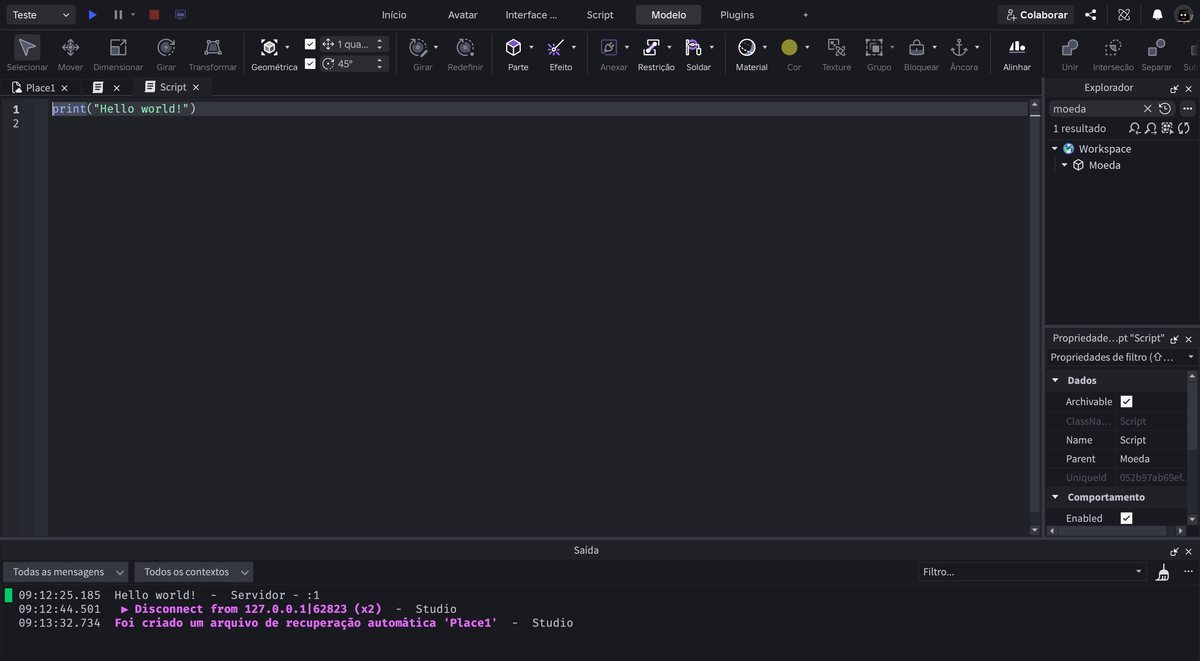The image size is (1200, 661).
Task: Open the search history icon in Explorador
Action: point(1165,108)
